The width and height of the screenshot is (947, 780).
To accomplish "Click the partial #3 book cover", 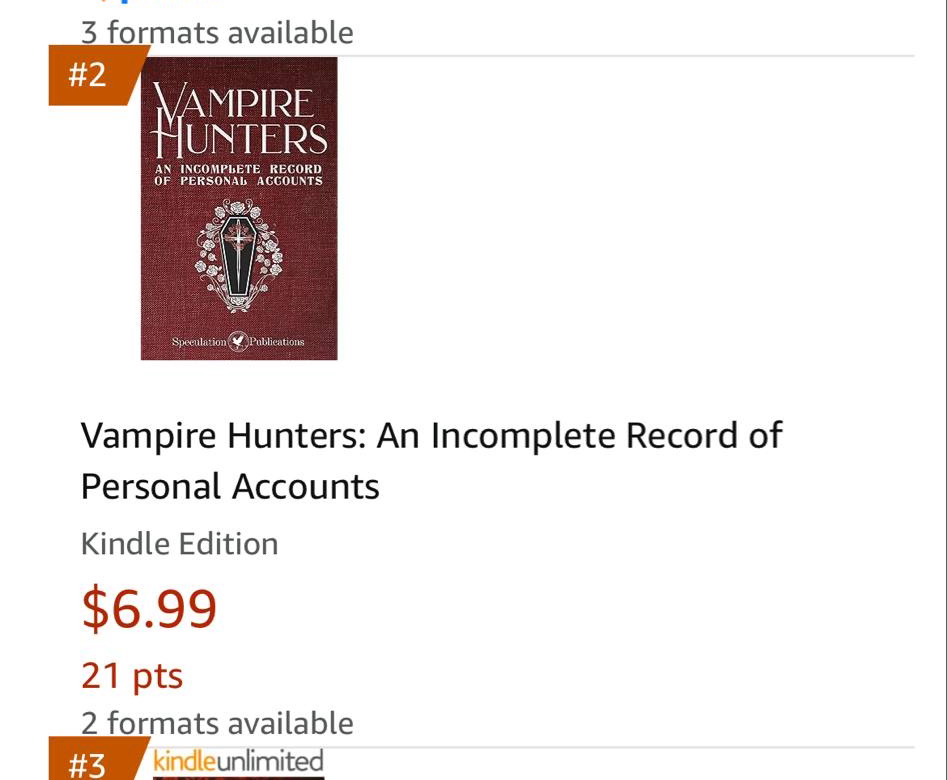I will point(238,777).
